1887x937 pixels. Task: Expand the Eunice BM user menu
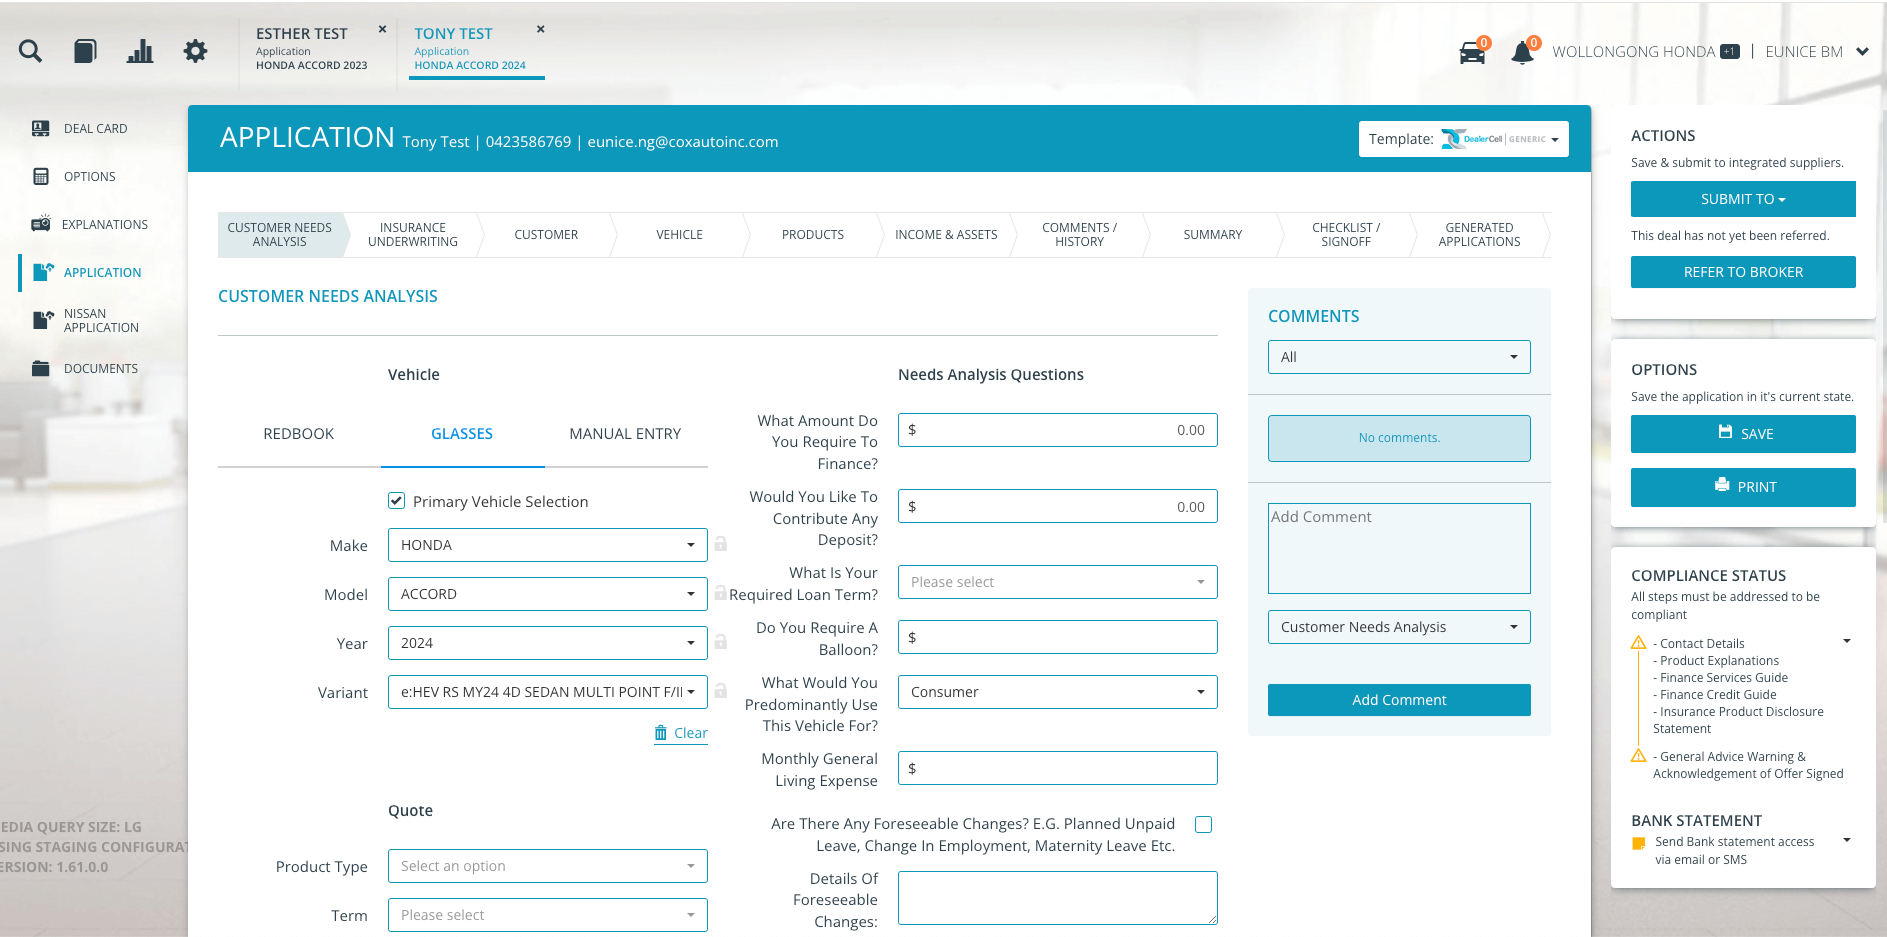click(1862, 52)
